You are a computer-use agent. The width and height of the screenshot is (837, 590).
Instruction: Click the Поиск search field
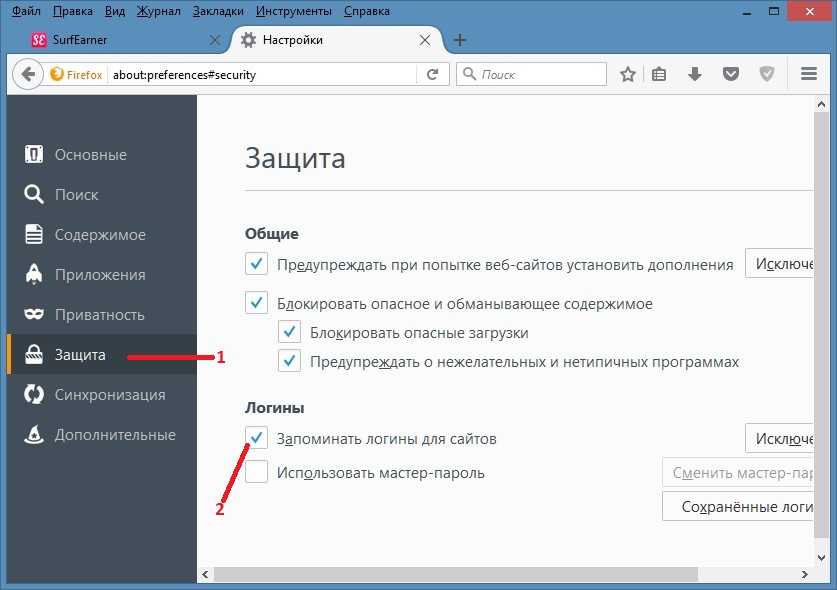532,74
